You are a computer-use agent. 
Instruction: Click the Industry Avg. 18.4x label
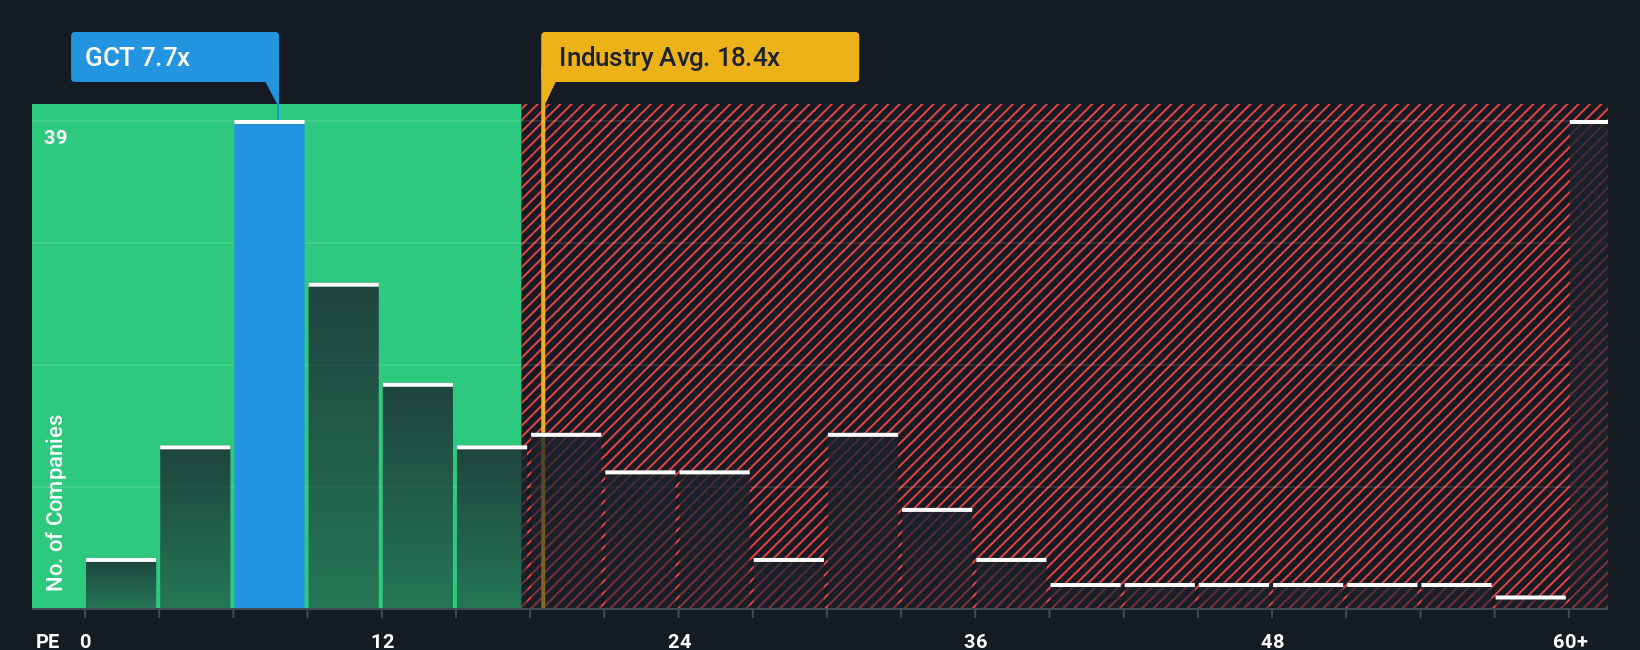(699, 57)
